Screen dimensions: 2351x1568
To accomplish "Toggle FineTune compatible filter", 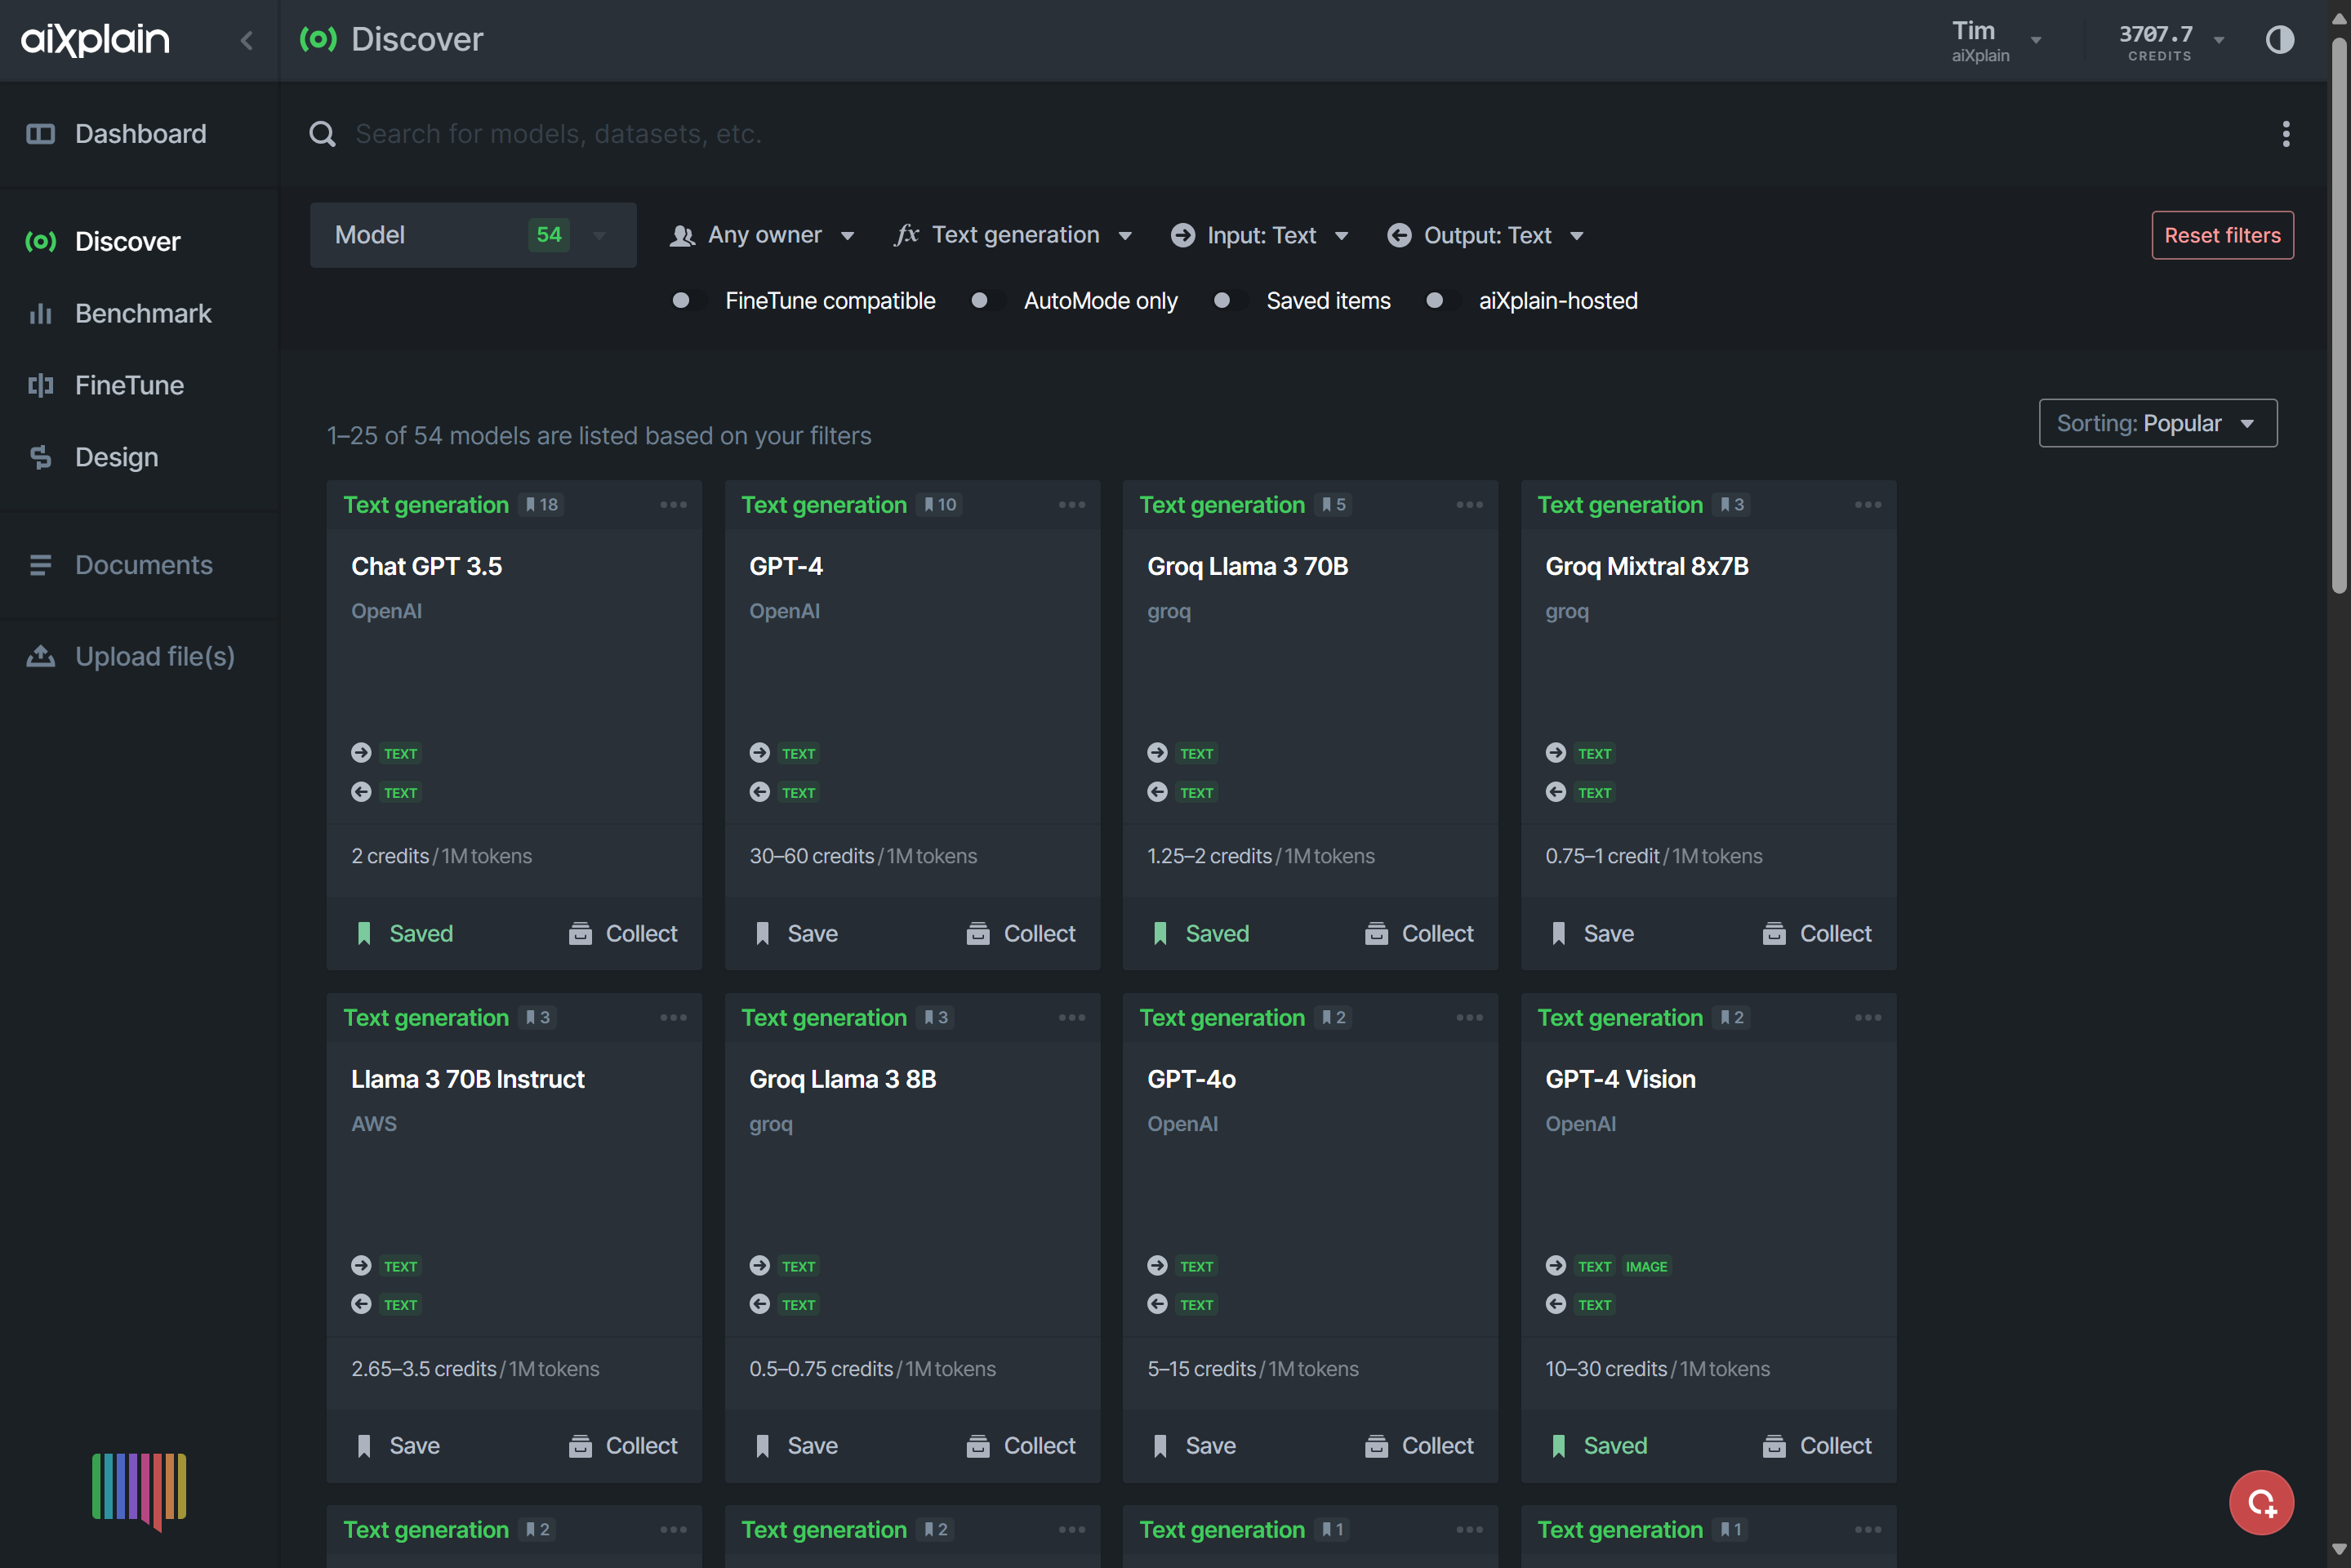I will point(689,301).
